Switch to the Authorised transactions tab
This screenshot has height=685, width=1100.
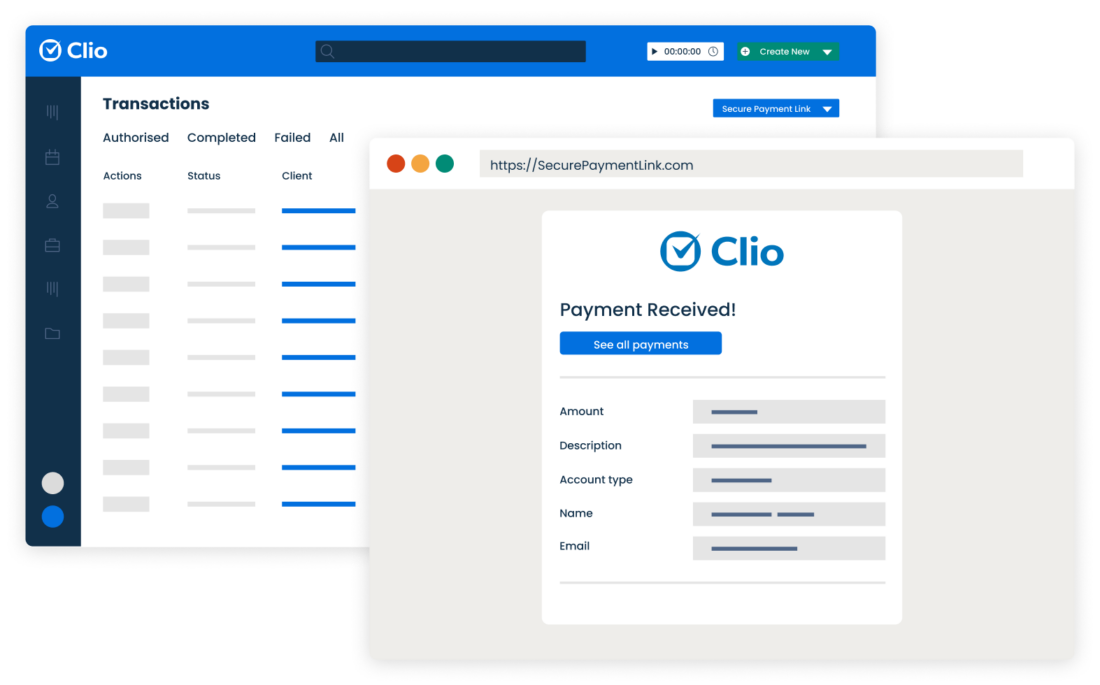click(135, 137)
